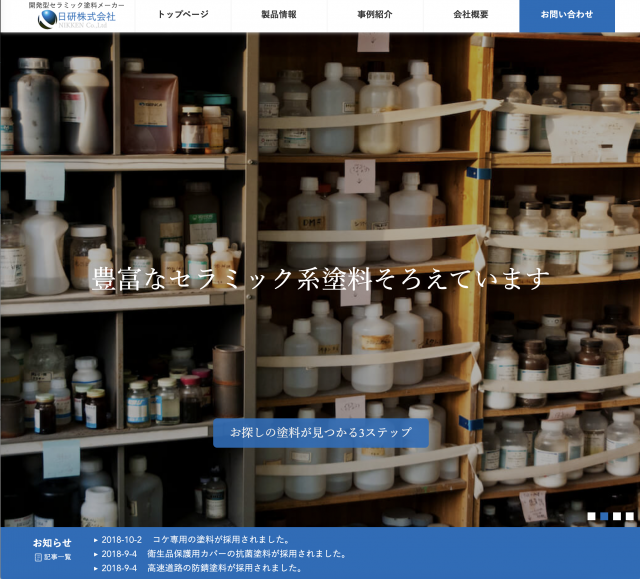Select 会社概要 in the top navigation
The width and height of the screenshot is (640, 579).
point(471,15)
